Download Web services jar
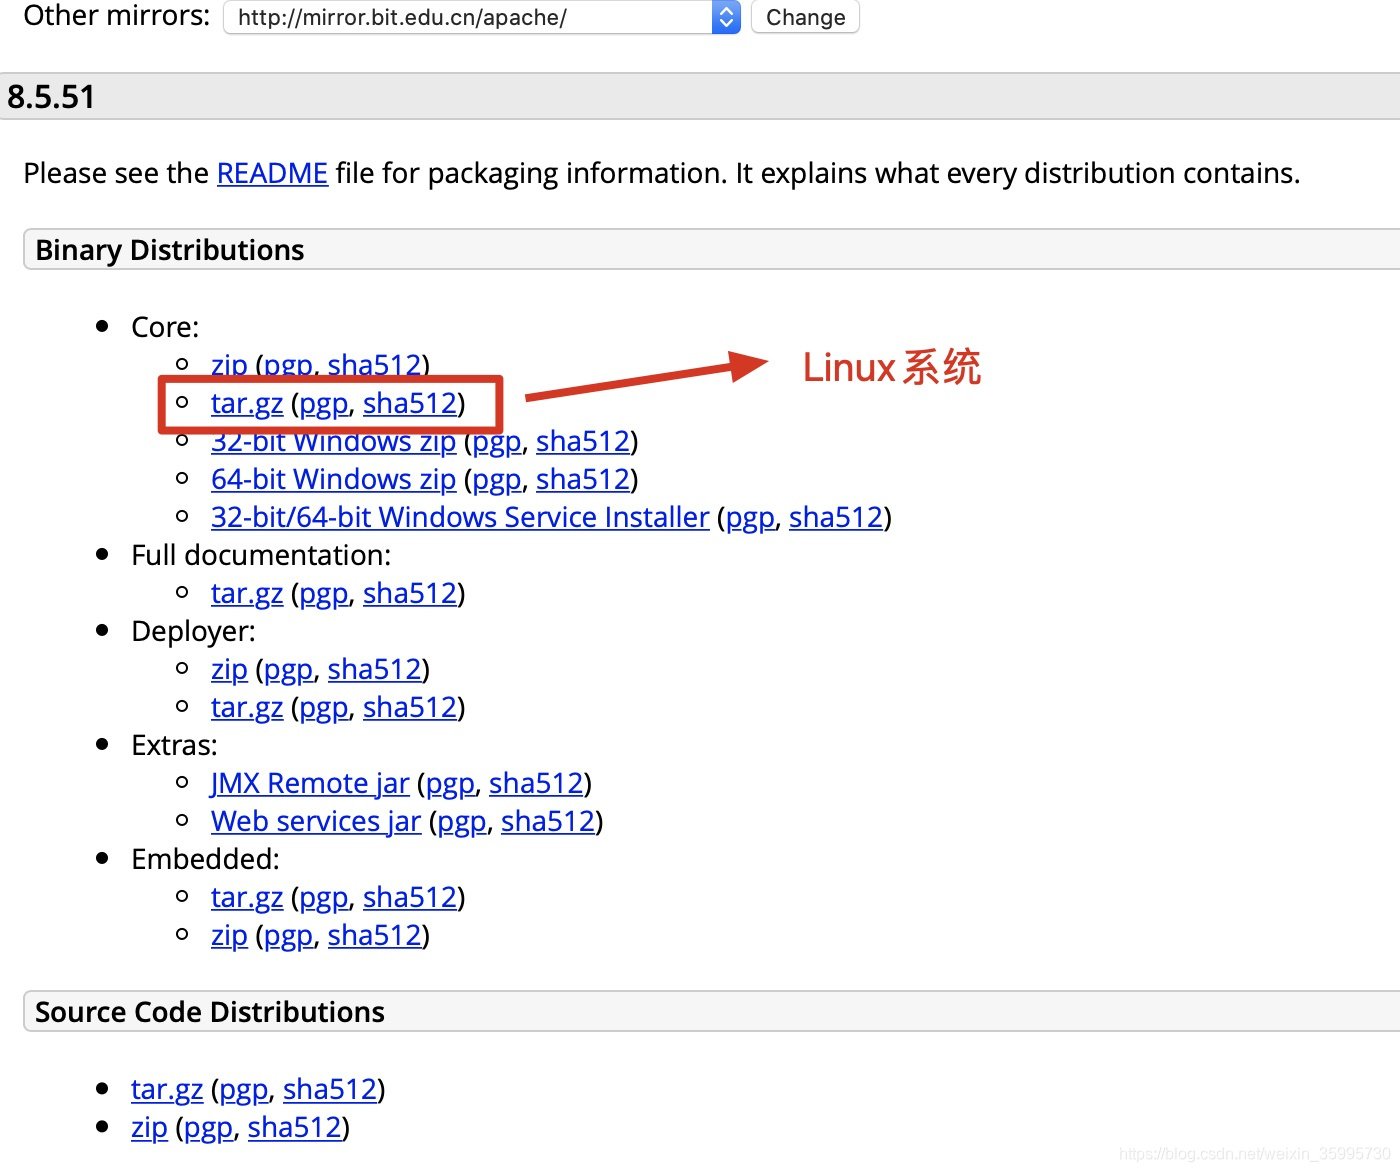The height and width of the screenshot is (1172, 1400). 316,821
